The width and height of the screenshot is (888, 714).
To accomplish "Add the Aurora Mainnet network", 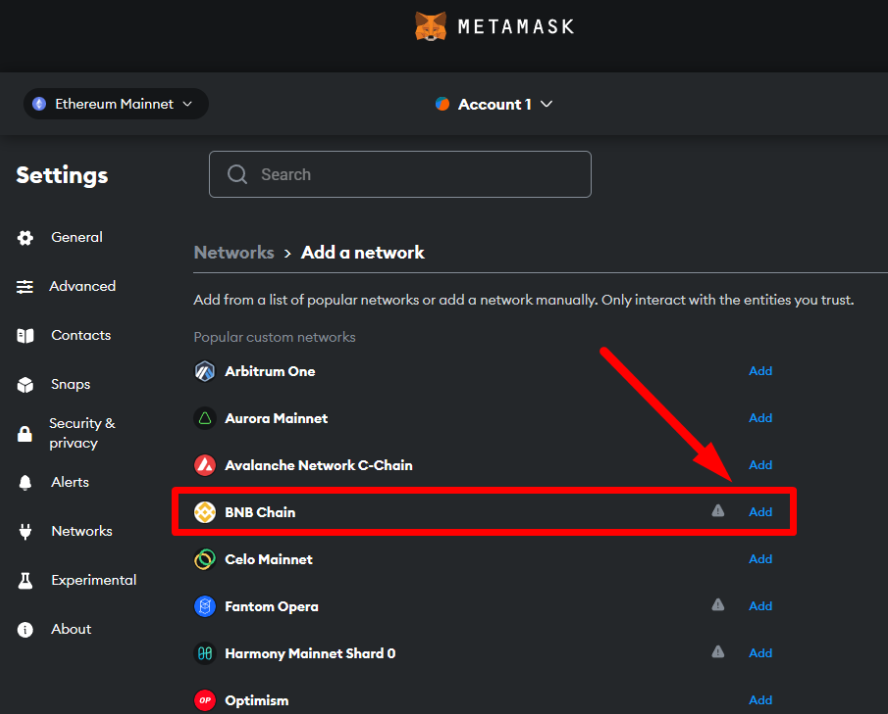I will click(760, 418).
